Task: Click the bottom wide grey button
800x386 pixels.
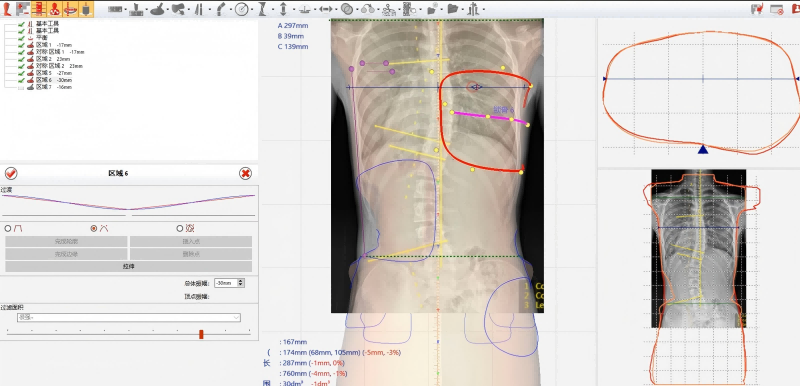Action: [x=129, y=267]
